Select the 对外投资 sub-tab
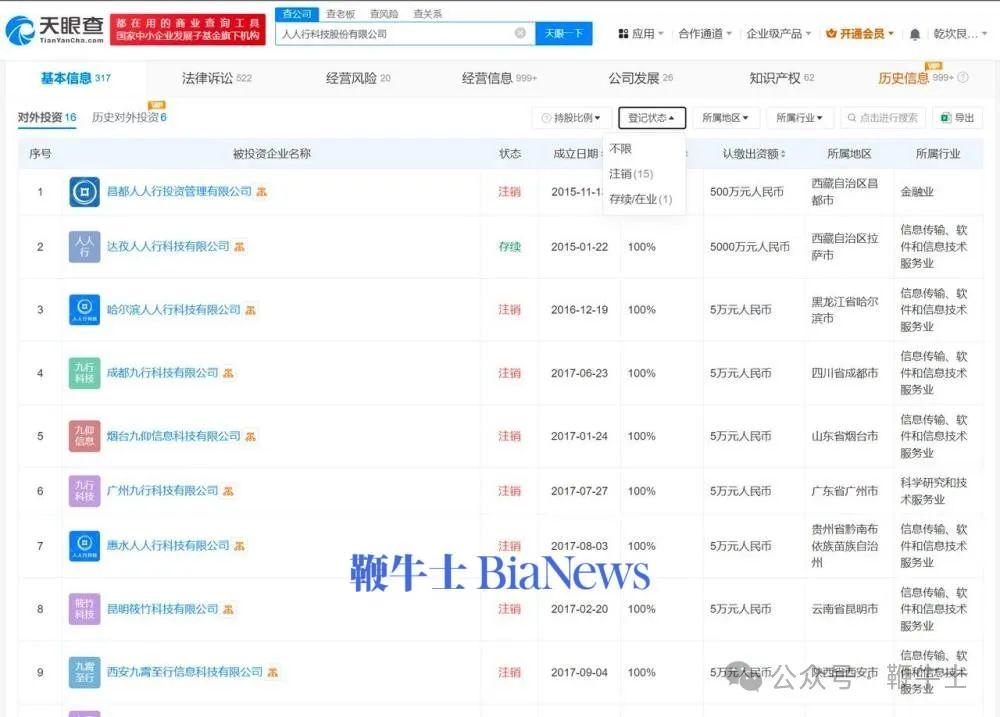 click(x=47, y=117)
